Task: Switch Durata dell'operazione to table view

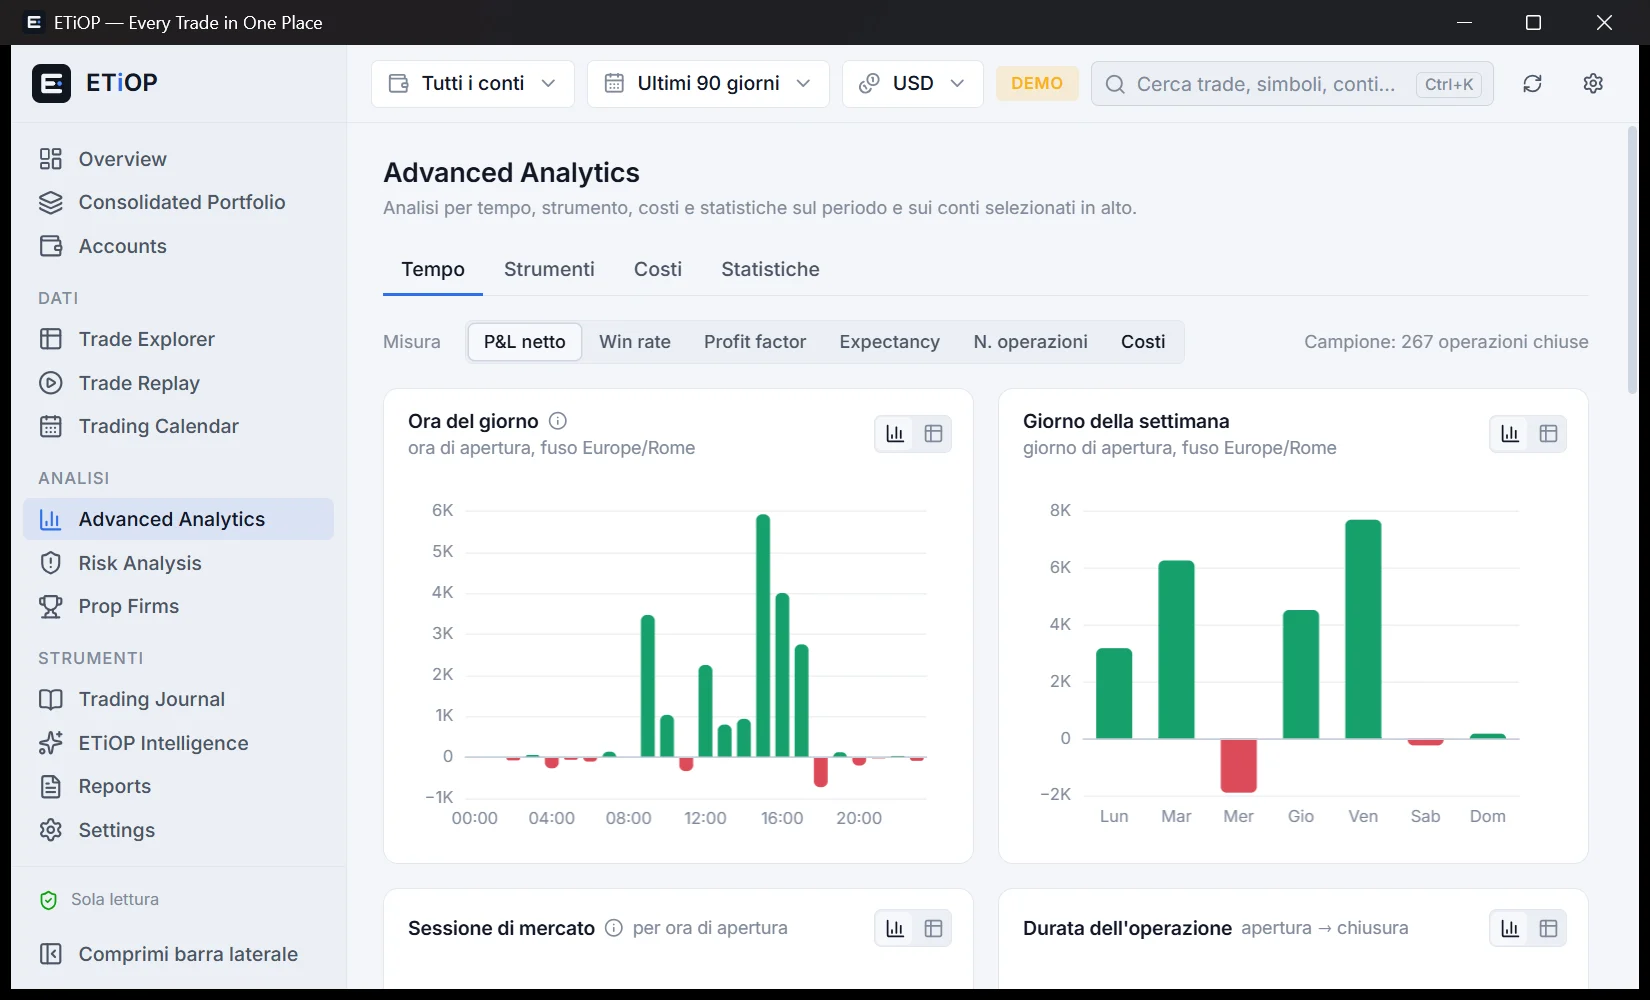Action: pos(1548,929)
